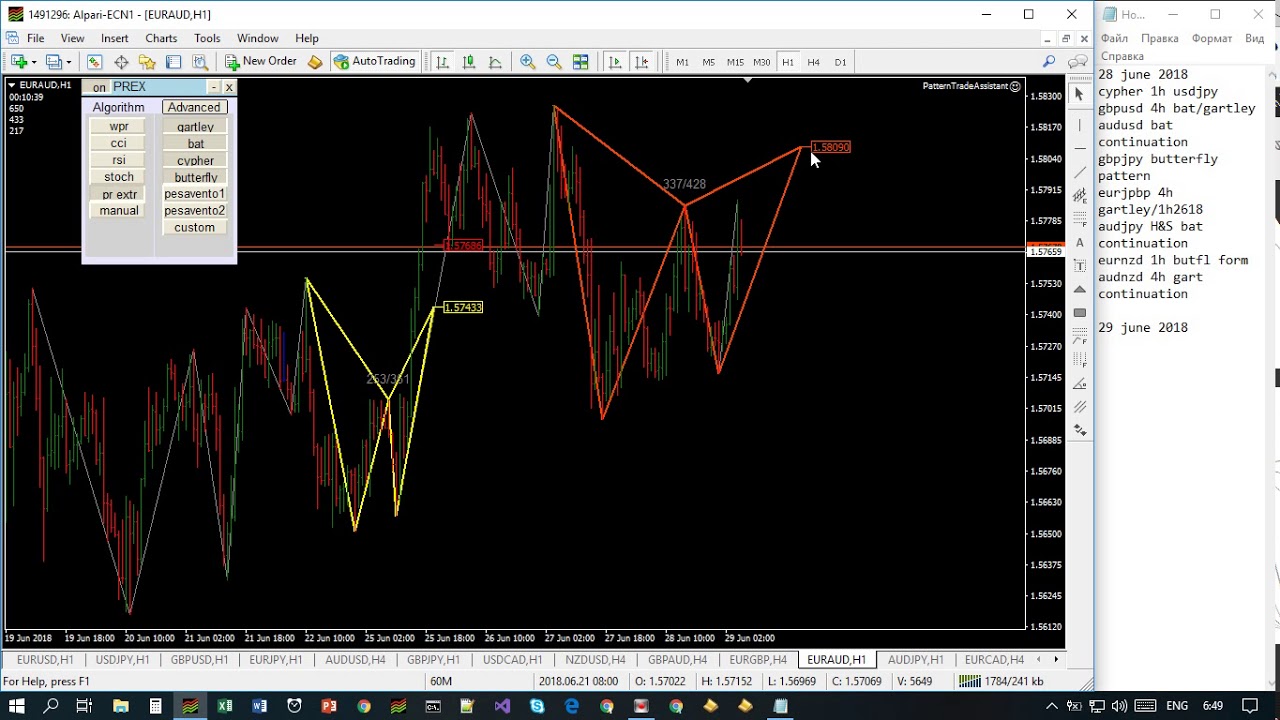
Task: Select the cursor arrow tool
Action: click(x=1079, y=94)
